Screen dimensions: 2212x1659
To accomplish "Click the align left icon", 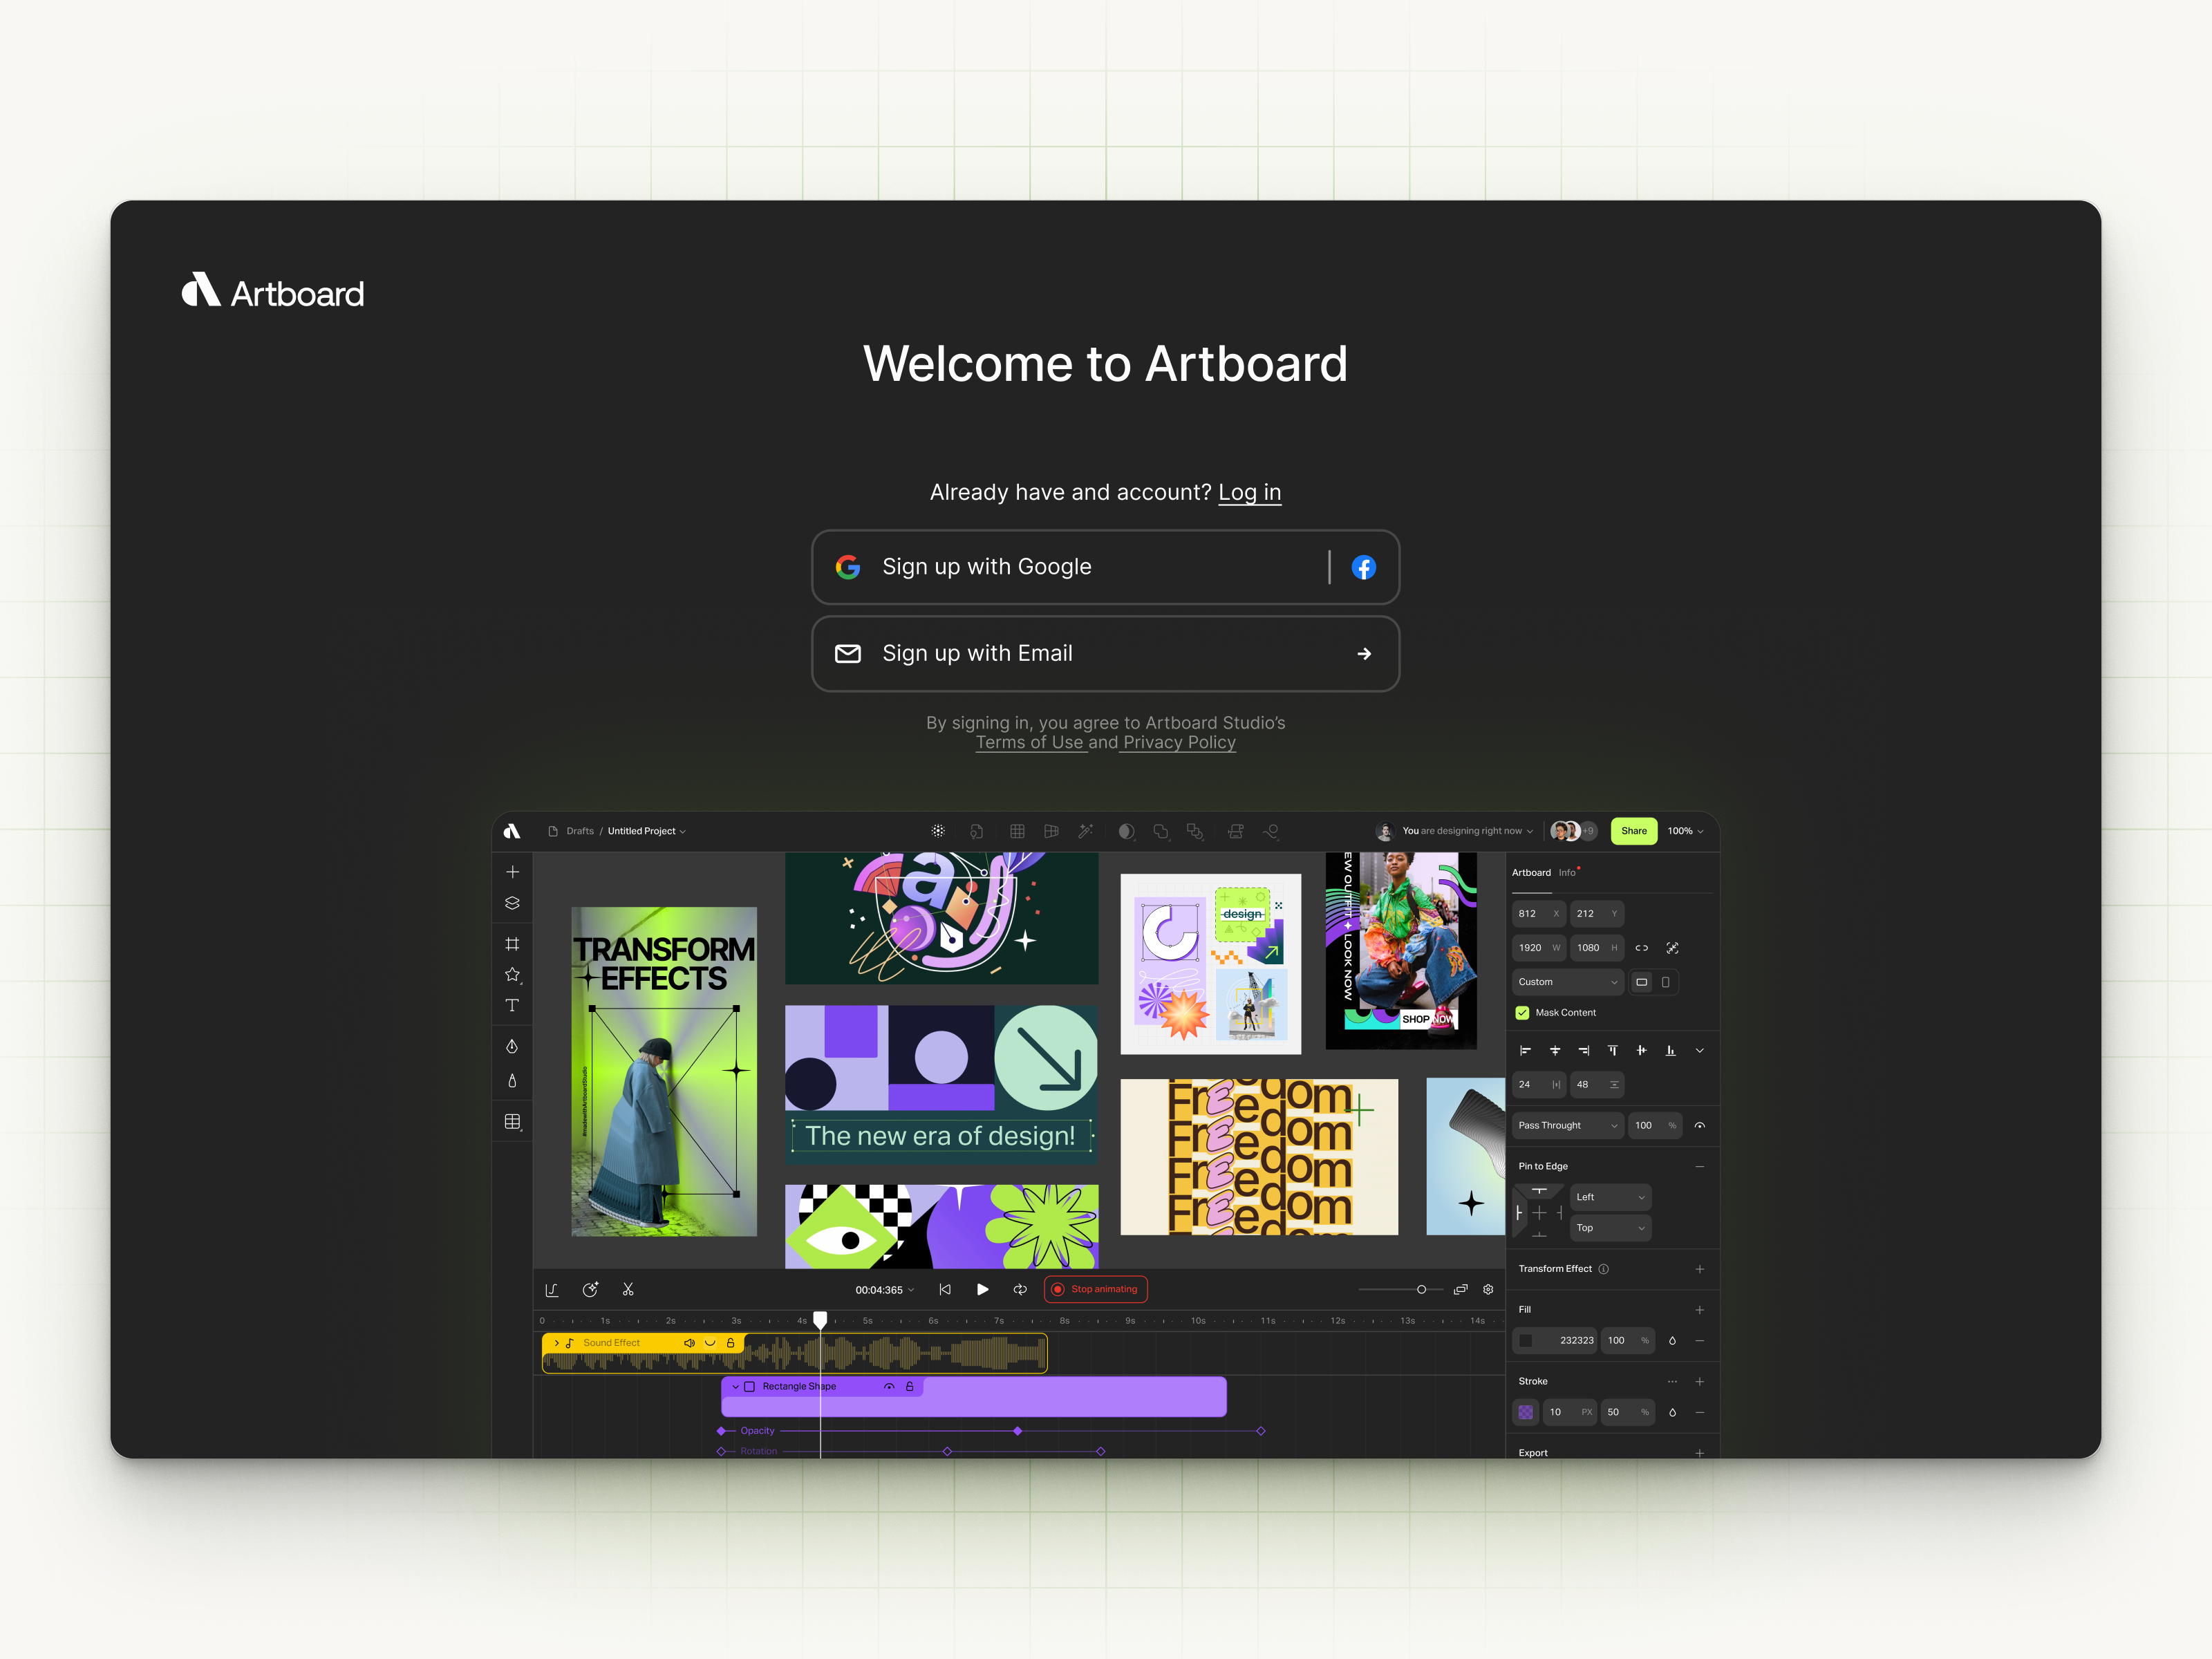I will tap(1525, 1050).
